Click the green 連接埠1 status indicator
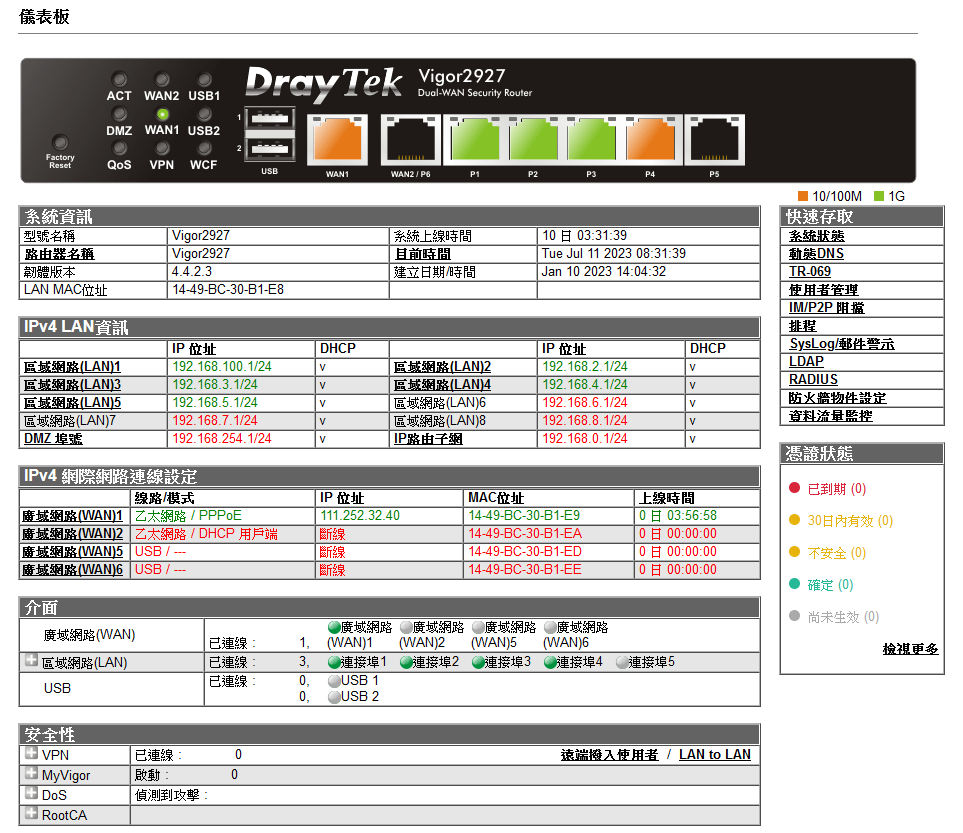The image size is (963, 833). pyautogui.click(x=334, y=663)
